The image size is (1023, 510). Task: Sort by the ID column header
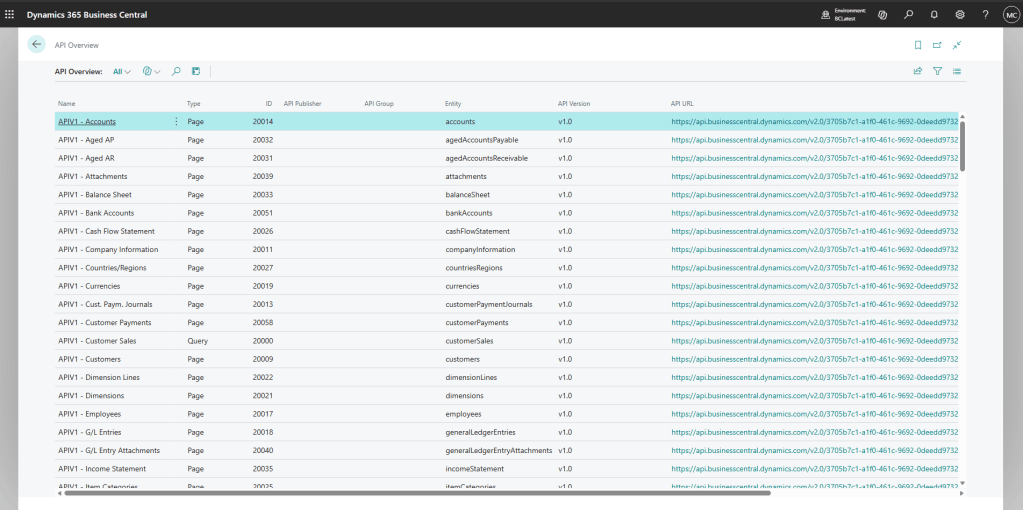click(x=269, y=104)
